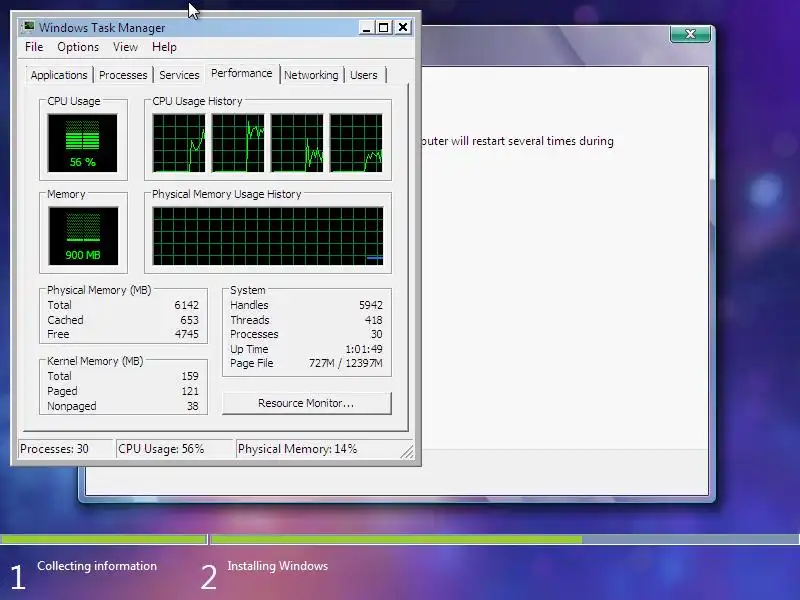Click the CPU Usage 56 % gauge
800x600 pixels.
pyautogui.click(x=83, y=143)
